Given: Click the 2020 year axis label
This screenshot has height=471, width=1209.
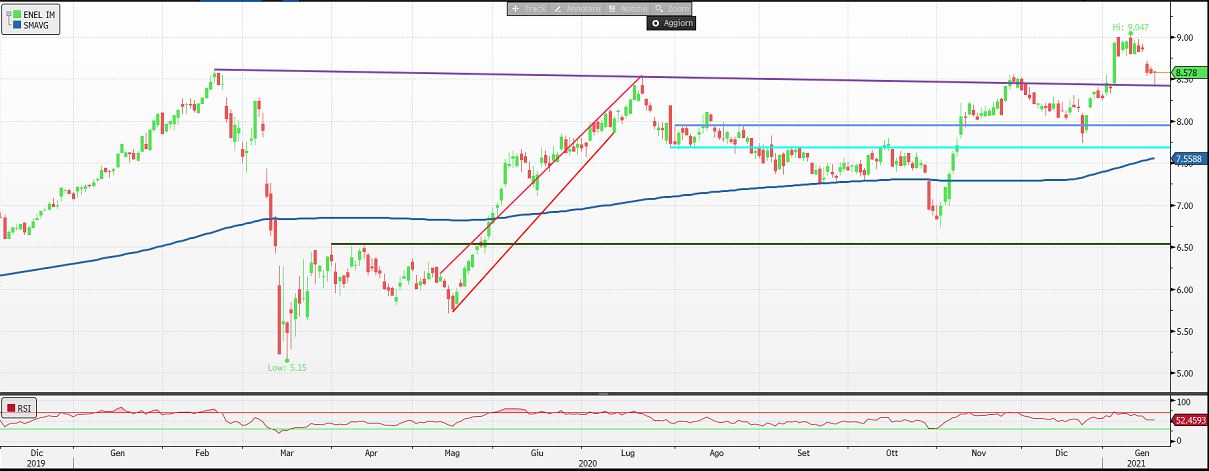Looking at the screenshot, I should click(587, 464).
